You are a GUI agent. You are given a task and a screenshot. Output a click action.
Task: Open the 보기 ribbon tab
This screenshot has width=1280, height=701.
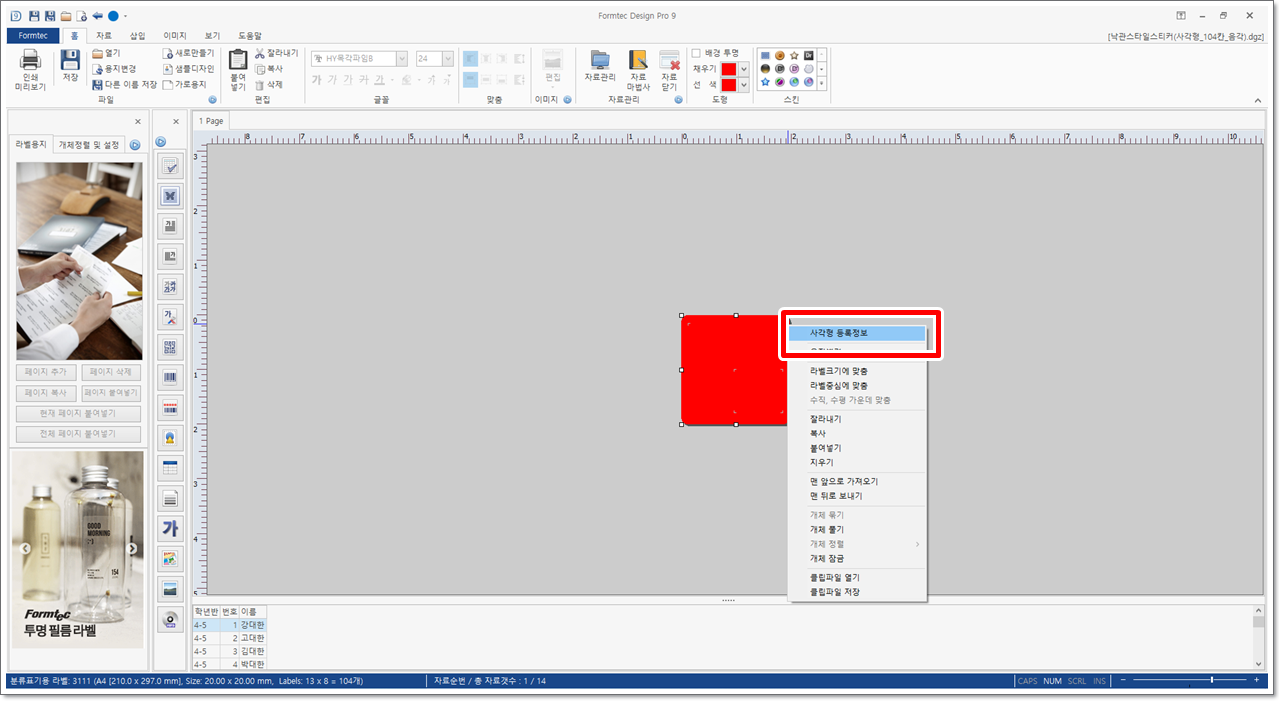212,35
